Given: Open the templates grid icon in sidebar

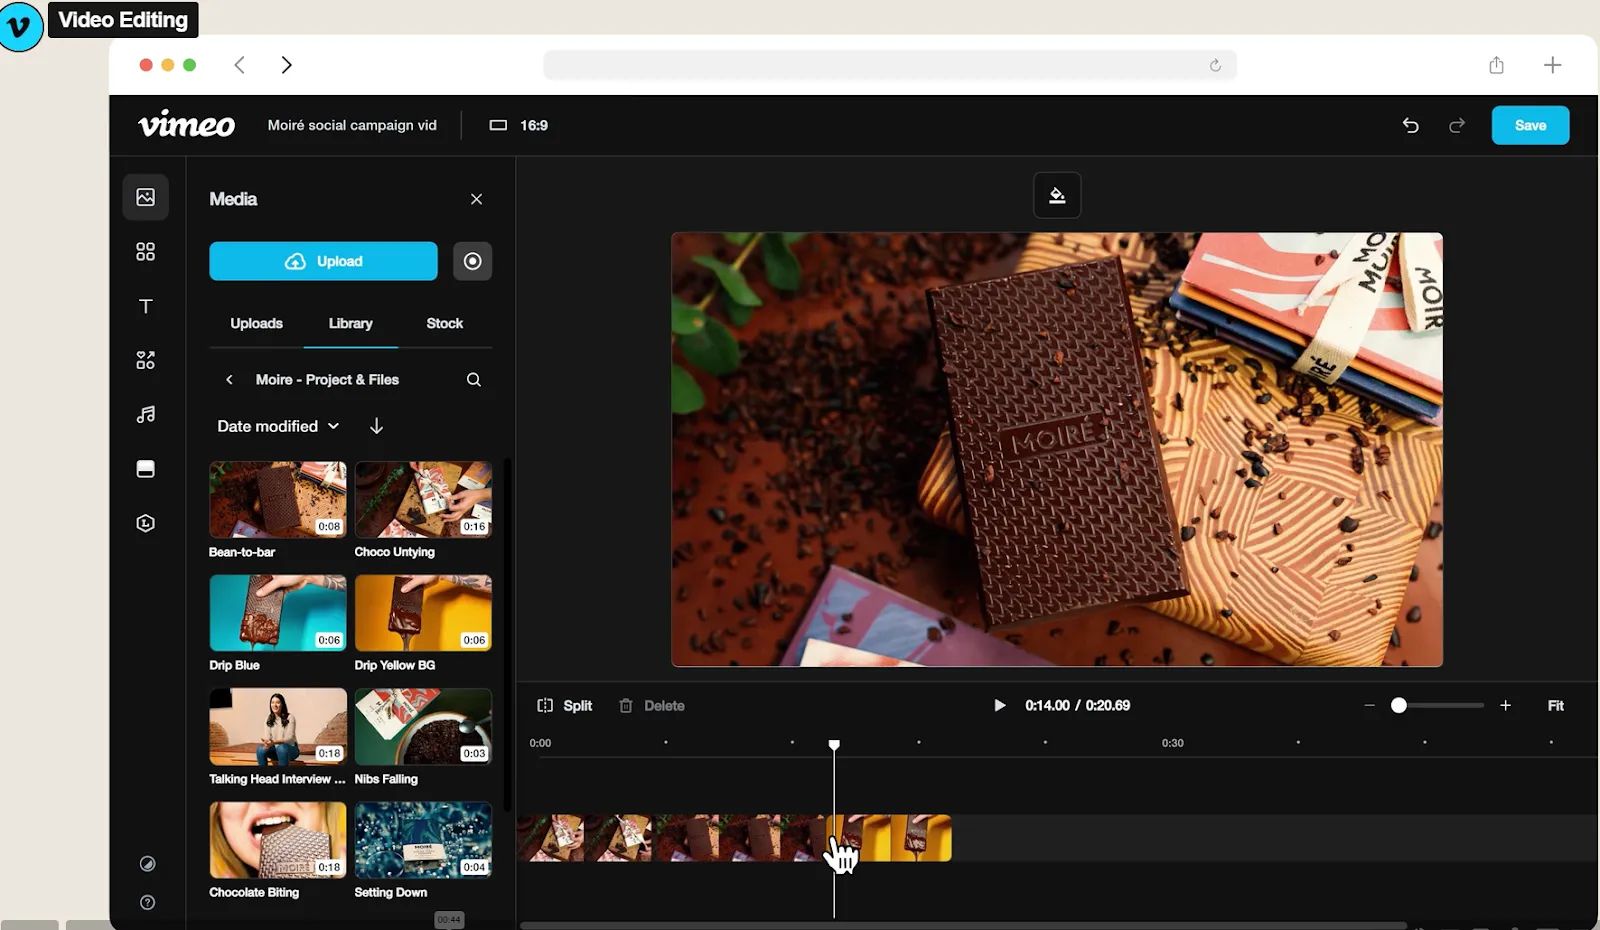Looking at the screenshot, I should coord(146,252).
